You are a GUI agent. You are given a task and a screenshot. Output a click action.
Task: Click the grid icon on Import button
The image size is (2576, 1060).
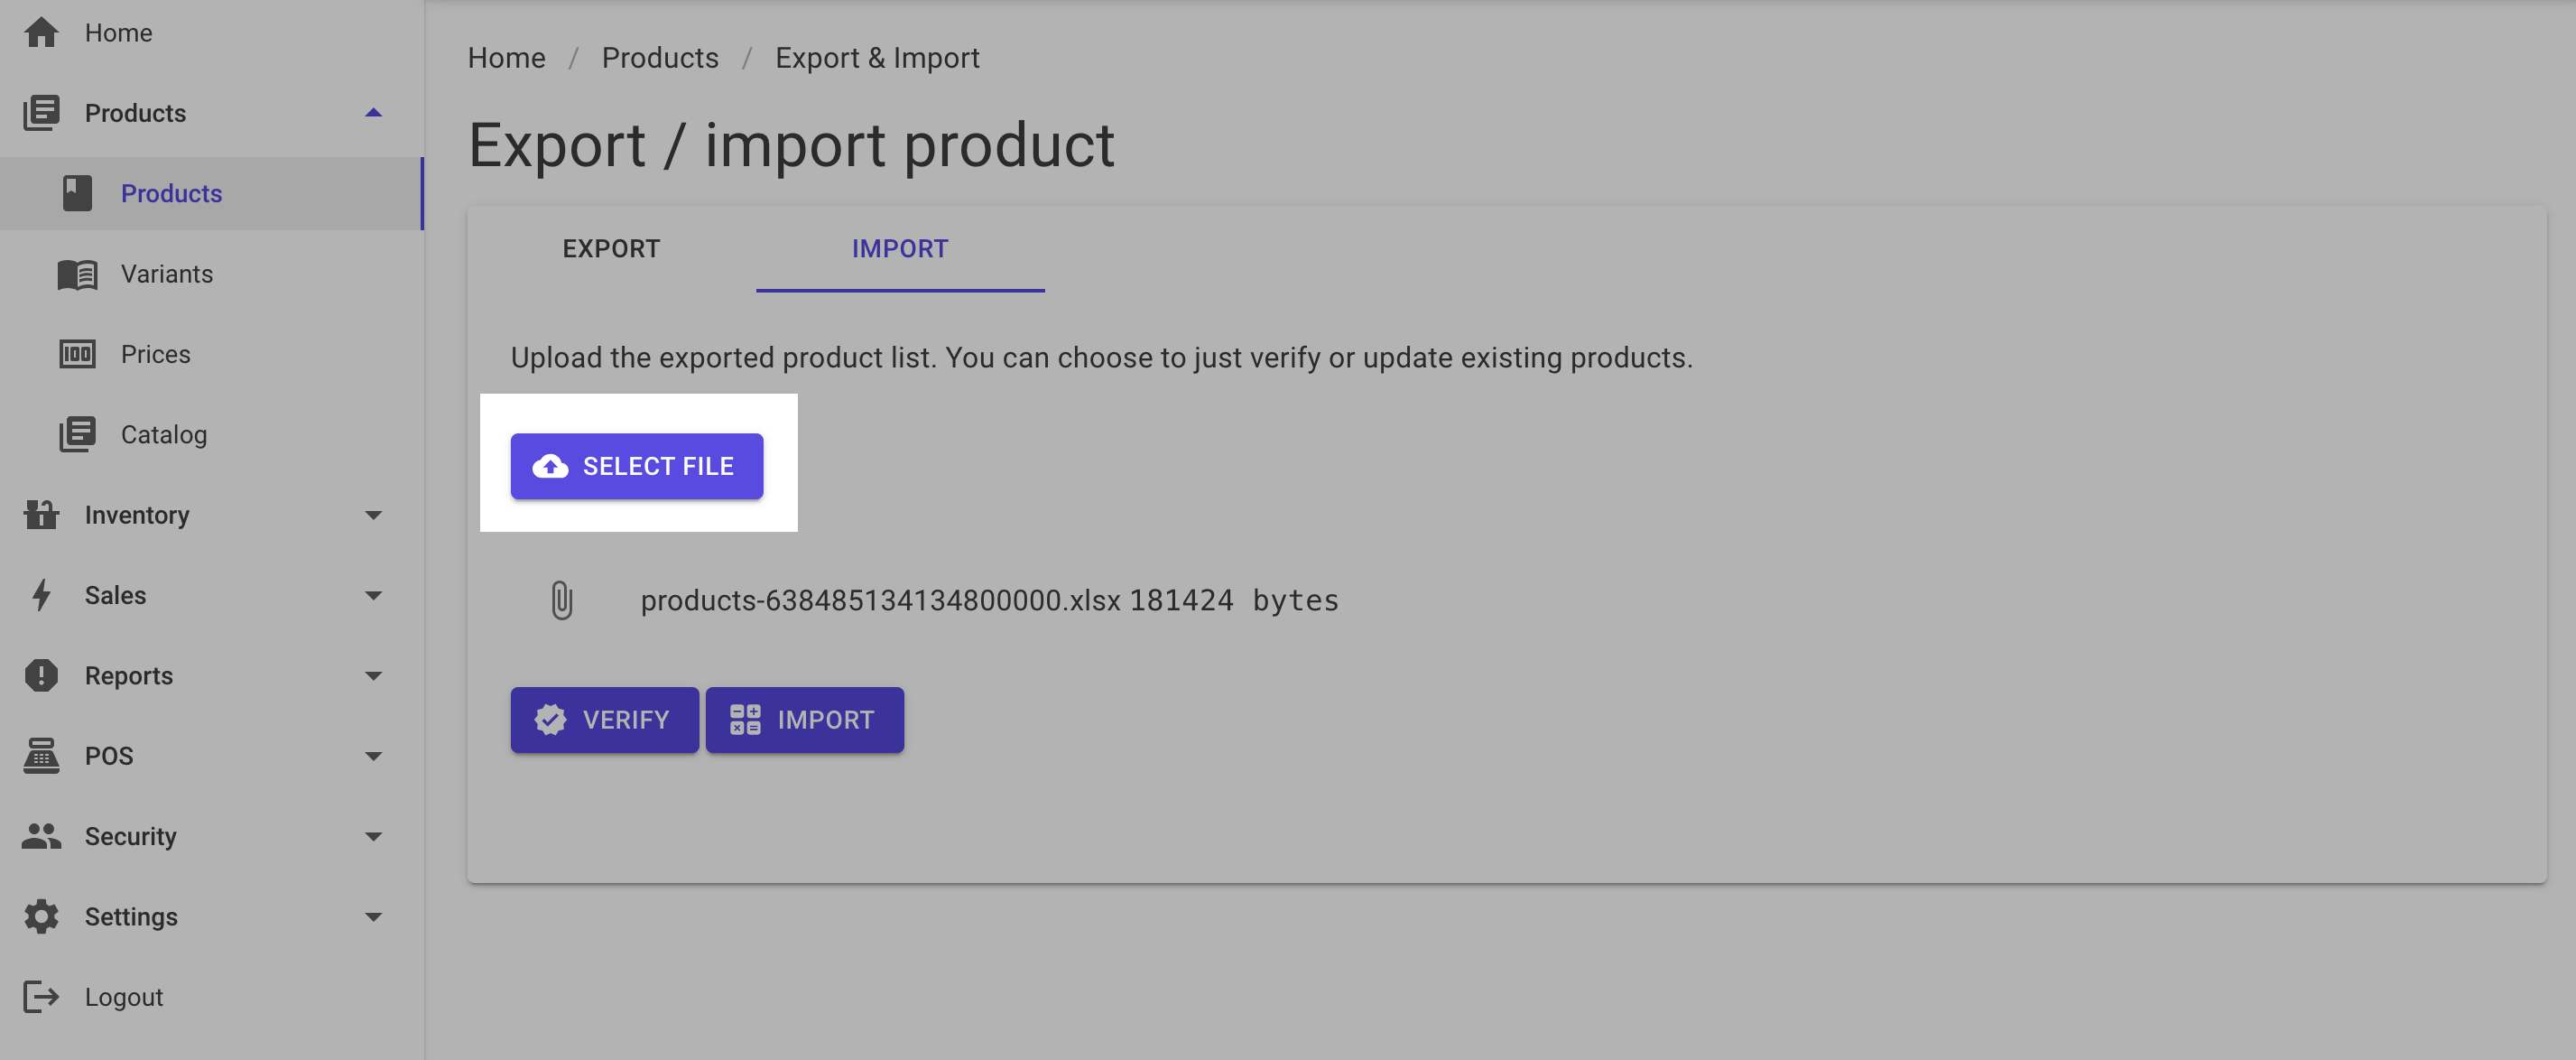(745, 720)
